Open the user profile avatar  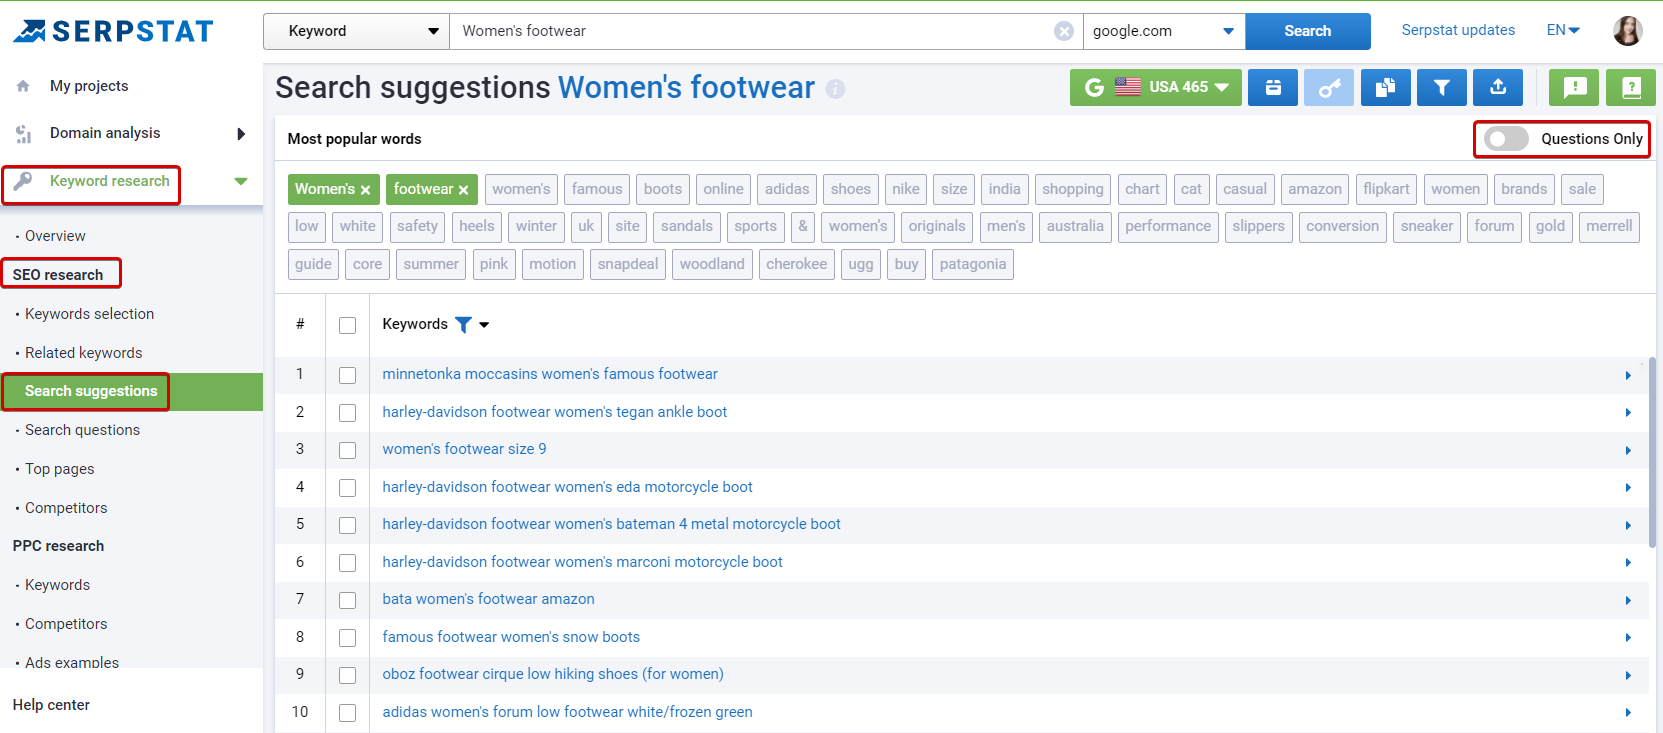pyautogui.click(x=1628, y=31)
